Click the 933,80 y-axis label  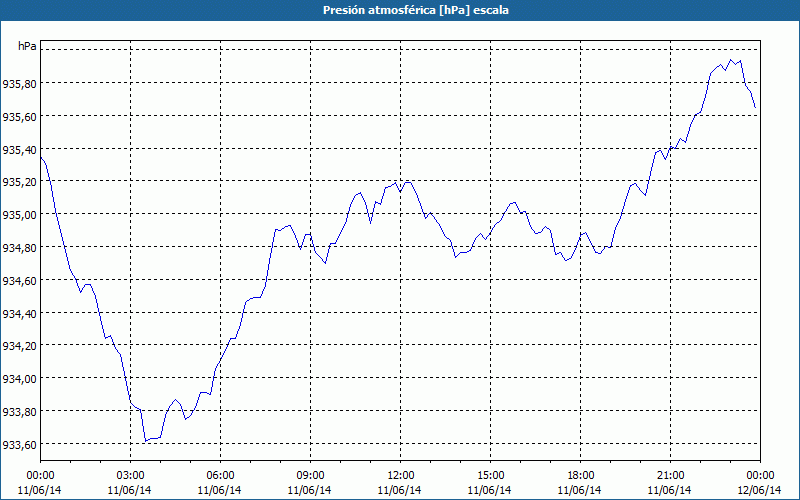[x=19, y=412]
